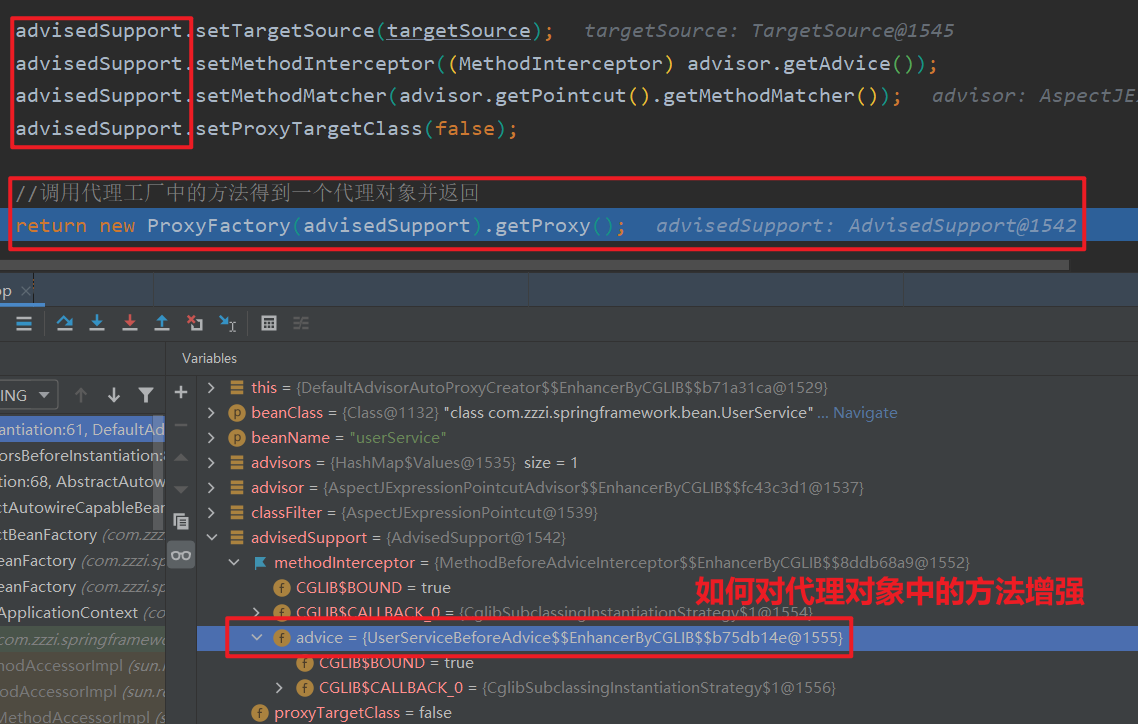Image resolution: width=1138 pixels, height=724 pixels.
Task: Collapse the advisedSupport variable node
Action: point(211,538)
